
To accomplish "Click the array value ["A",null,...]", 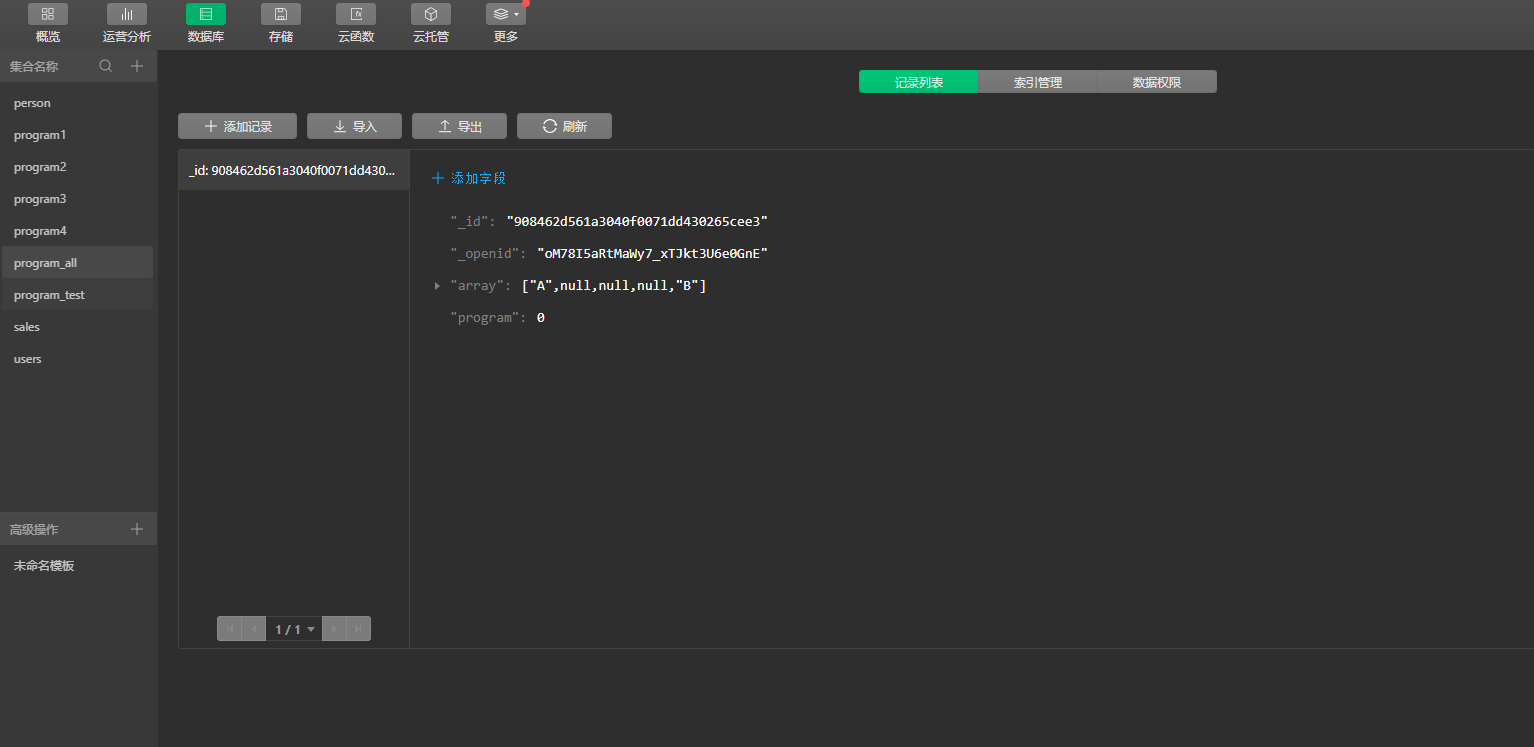I will (614, 286).
